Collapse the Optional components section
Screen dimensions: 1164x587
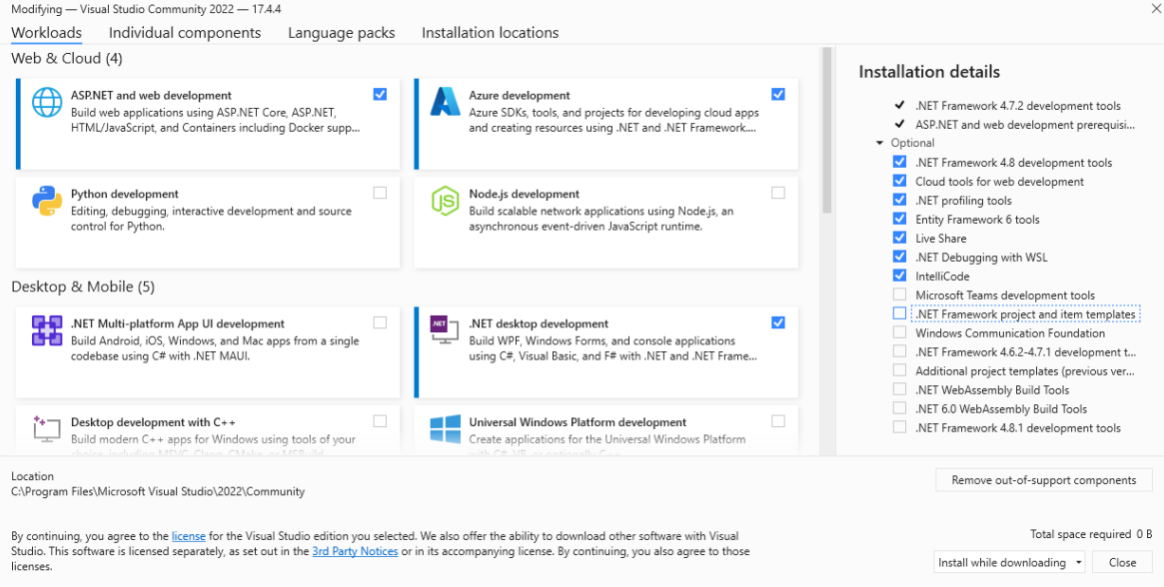click(880, 142)
